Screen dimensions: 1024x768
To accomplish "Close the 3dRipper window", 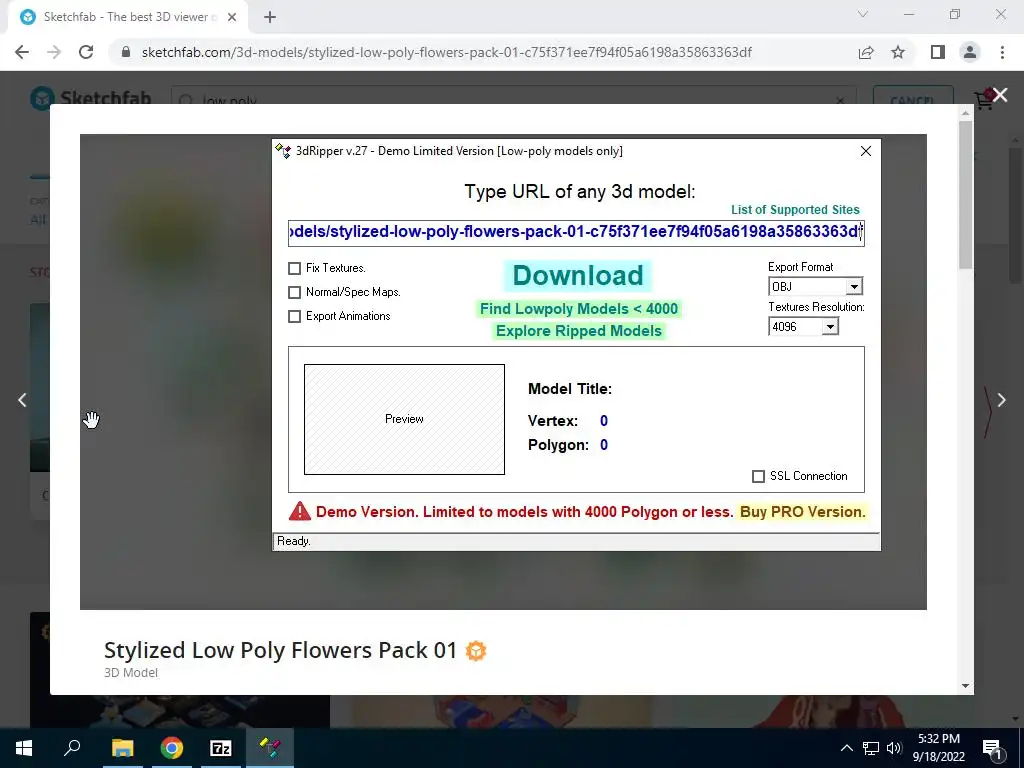I will click(866, 151).
